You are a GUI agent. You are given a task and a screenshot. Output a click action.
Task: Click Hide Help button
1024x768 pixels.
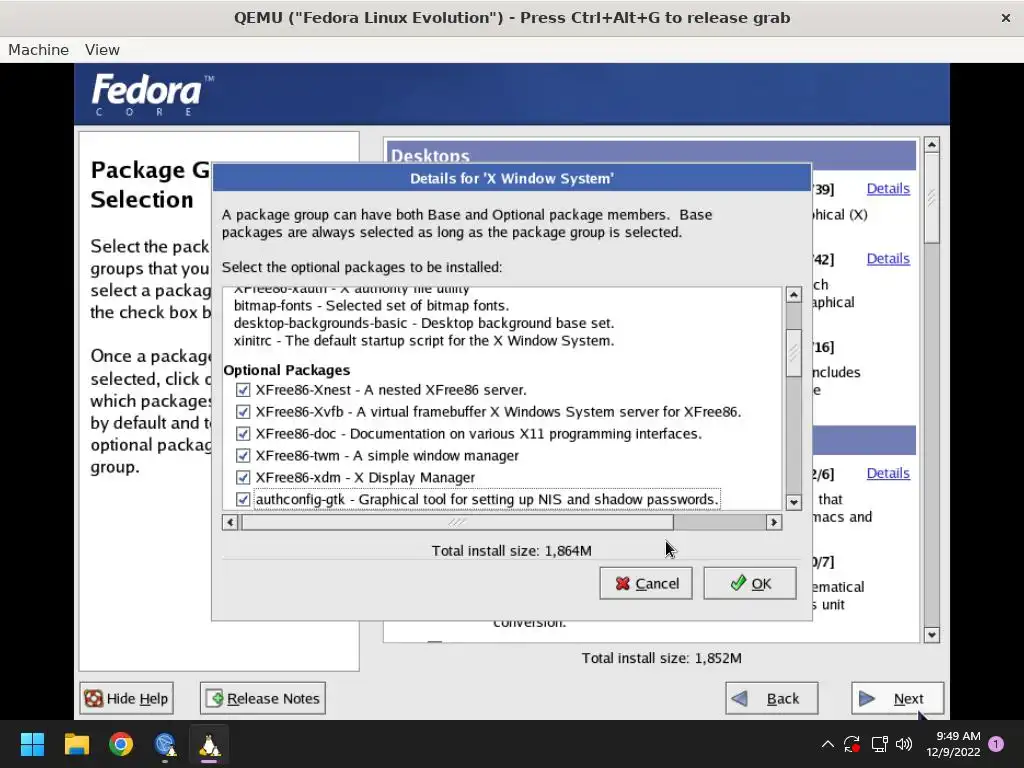127,699
